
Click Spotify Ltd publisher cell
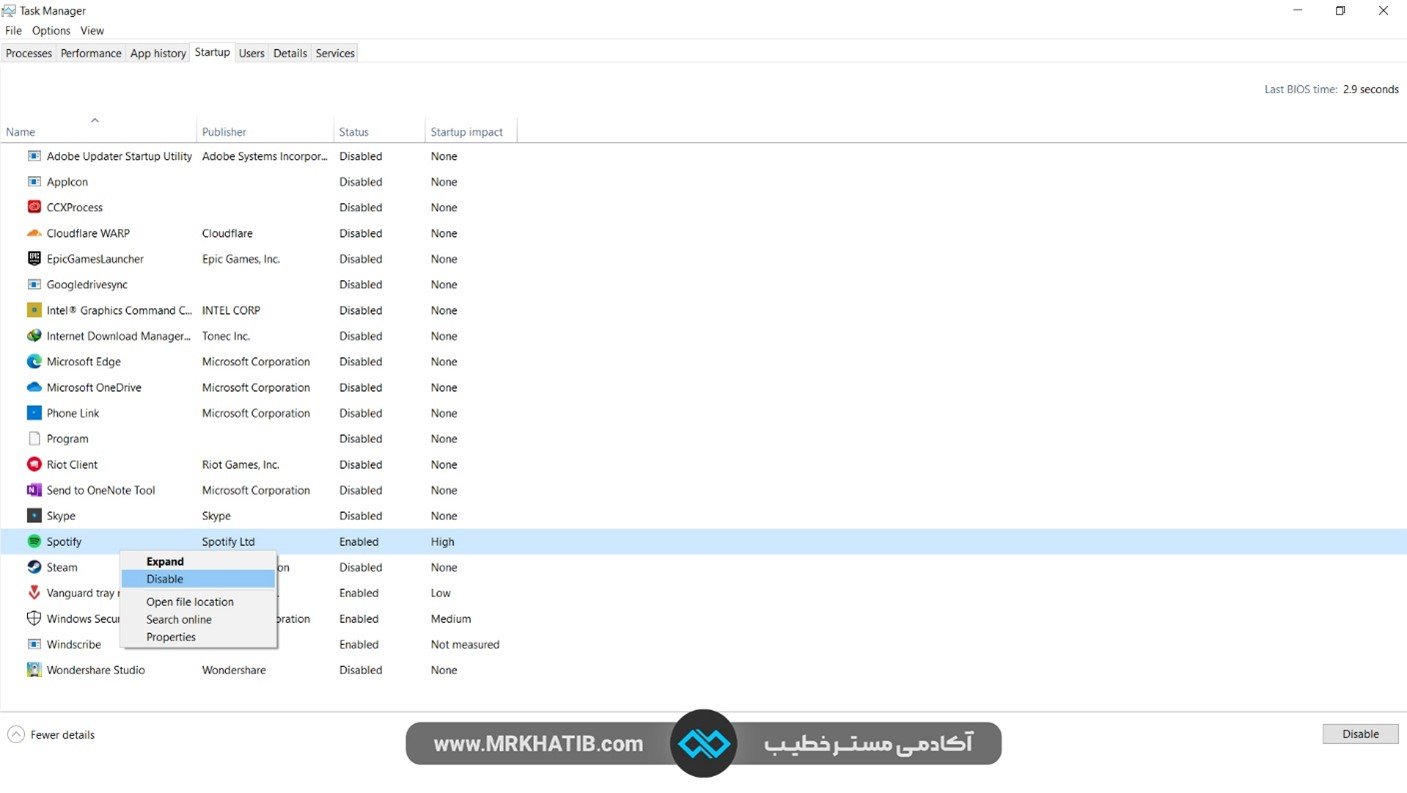point(228,542)
